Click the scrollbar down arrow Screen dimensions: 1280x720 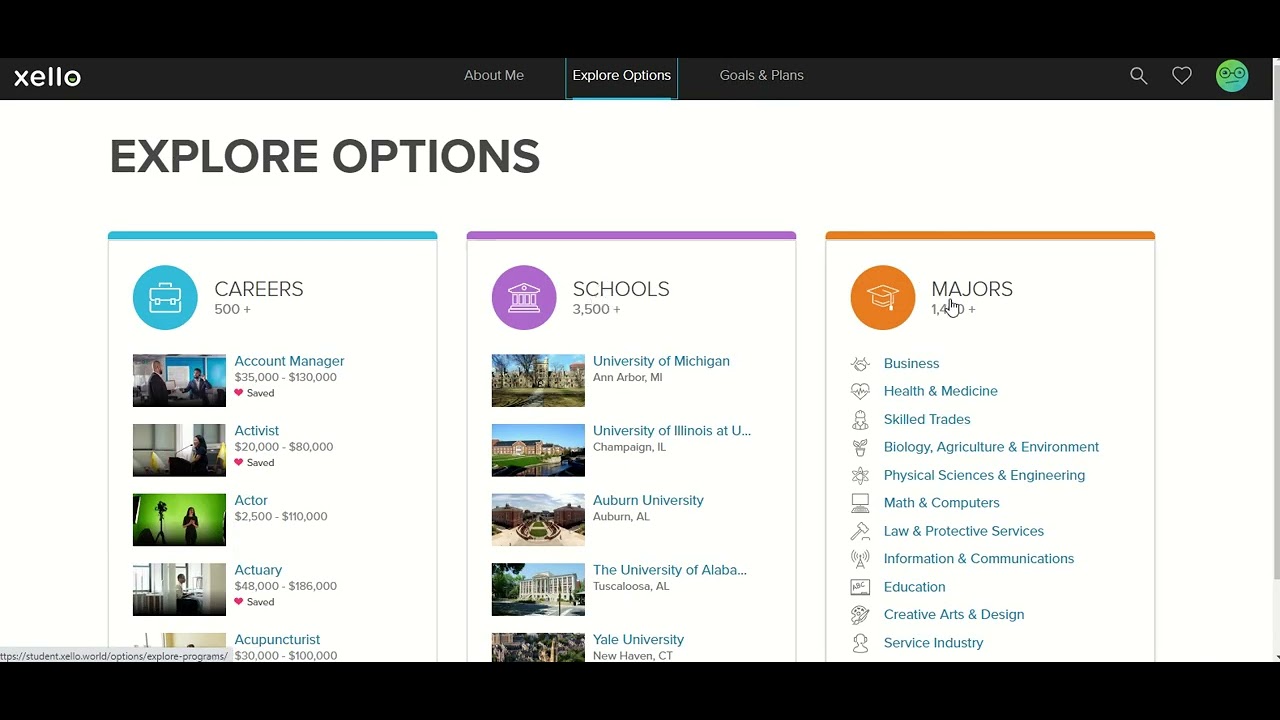pyautogui.click(x=1276, y=656)
